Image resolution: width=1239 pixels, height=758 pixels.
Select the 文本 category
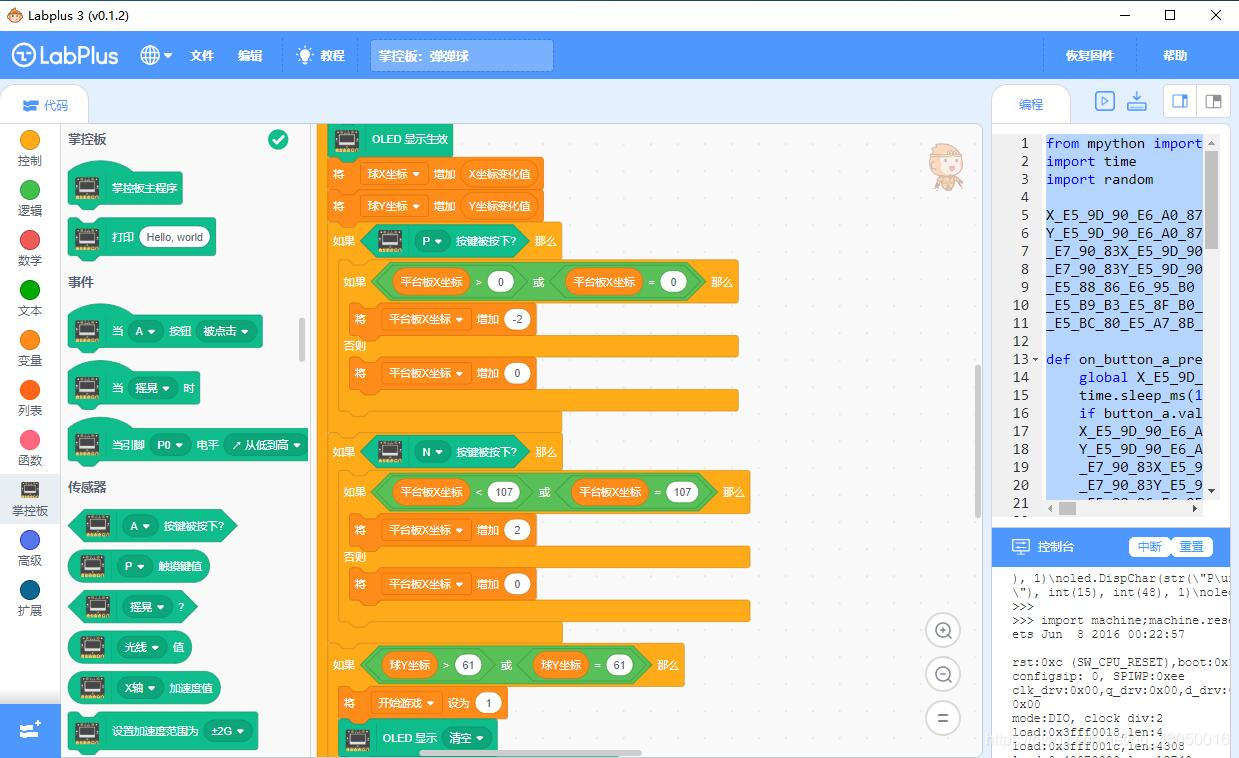click(x=30, y=298)
